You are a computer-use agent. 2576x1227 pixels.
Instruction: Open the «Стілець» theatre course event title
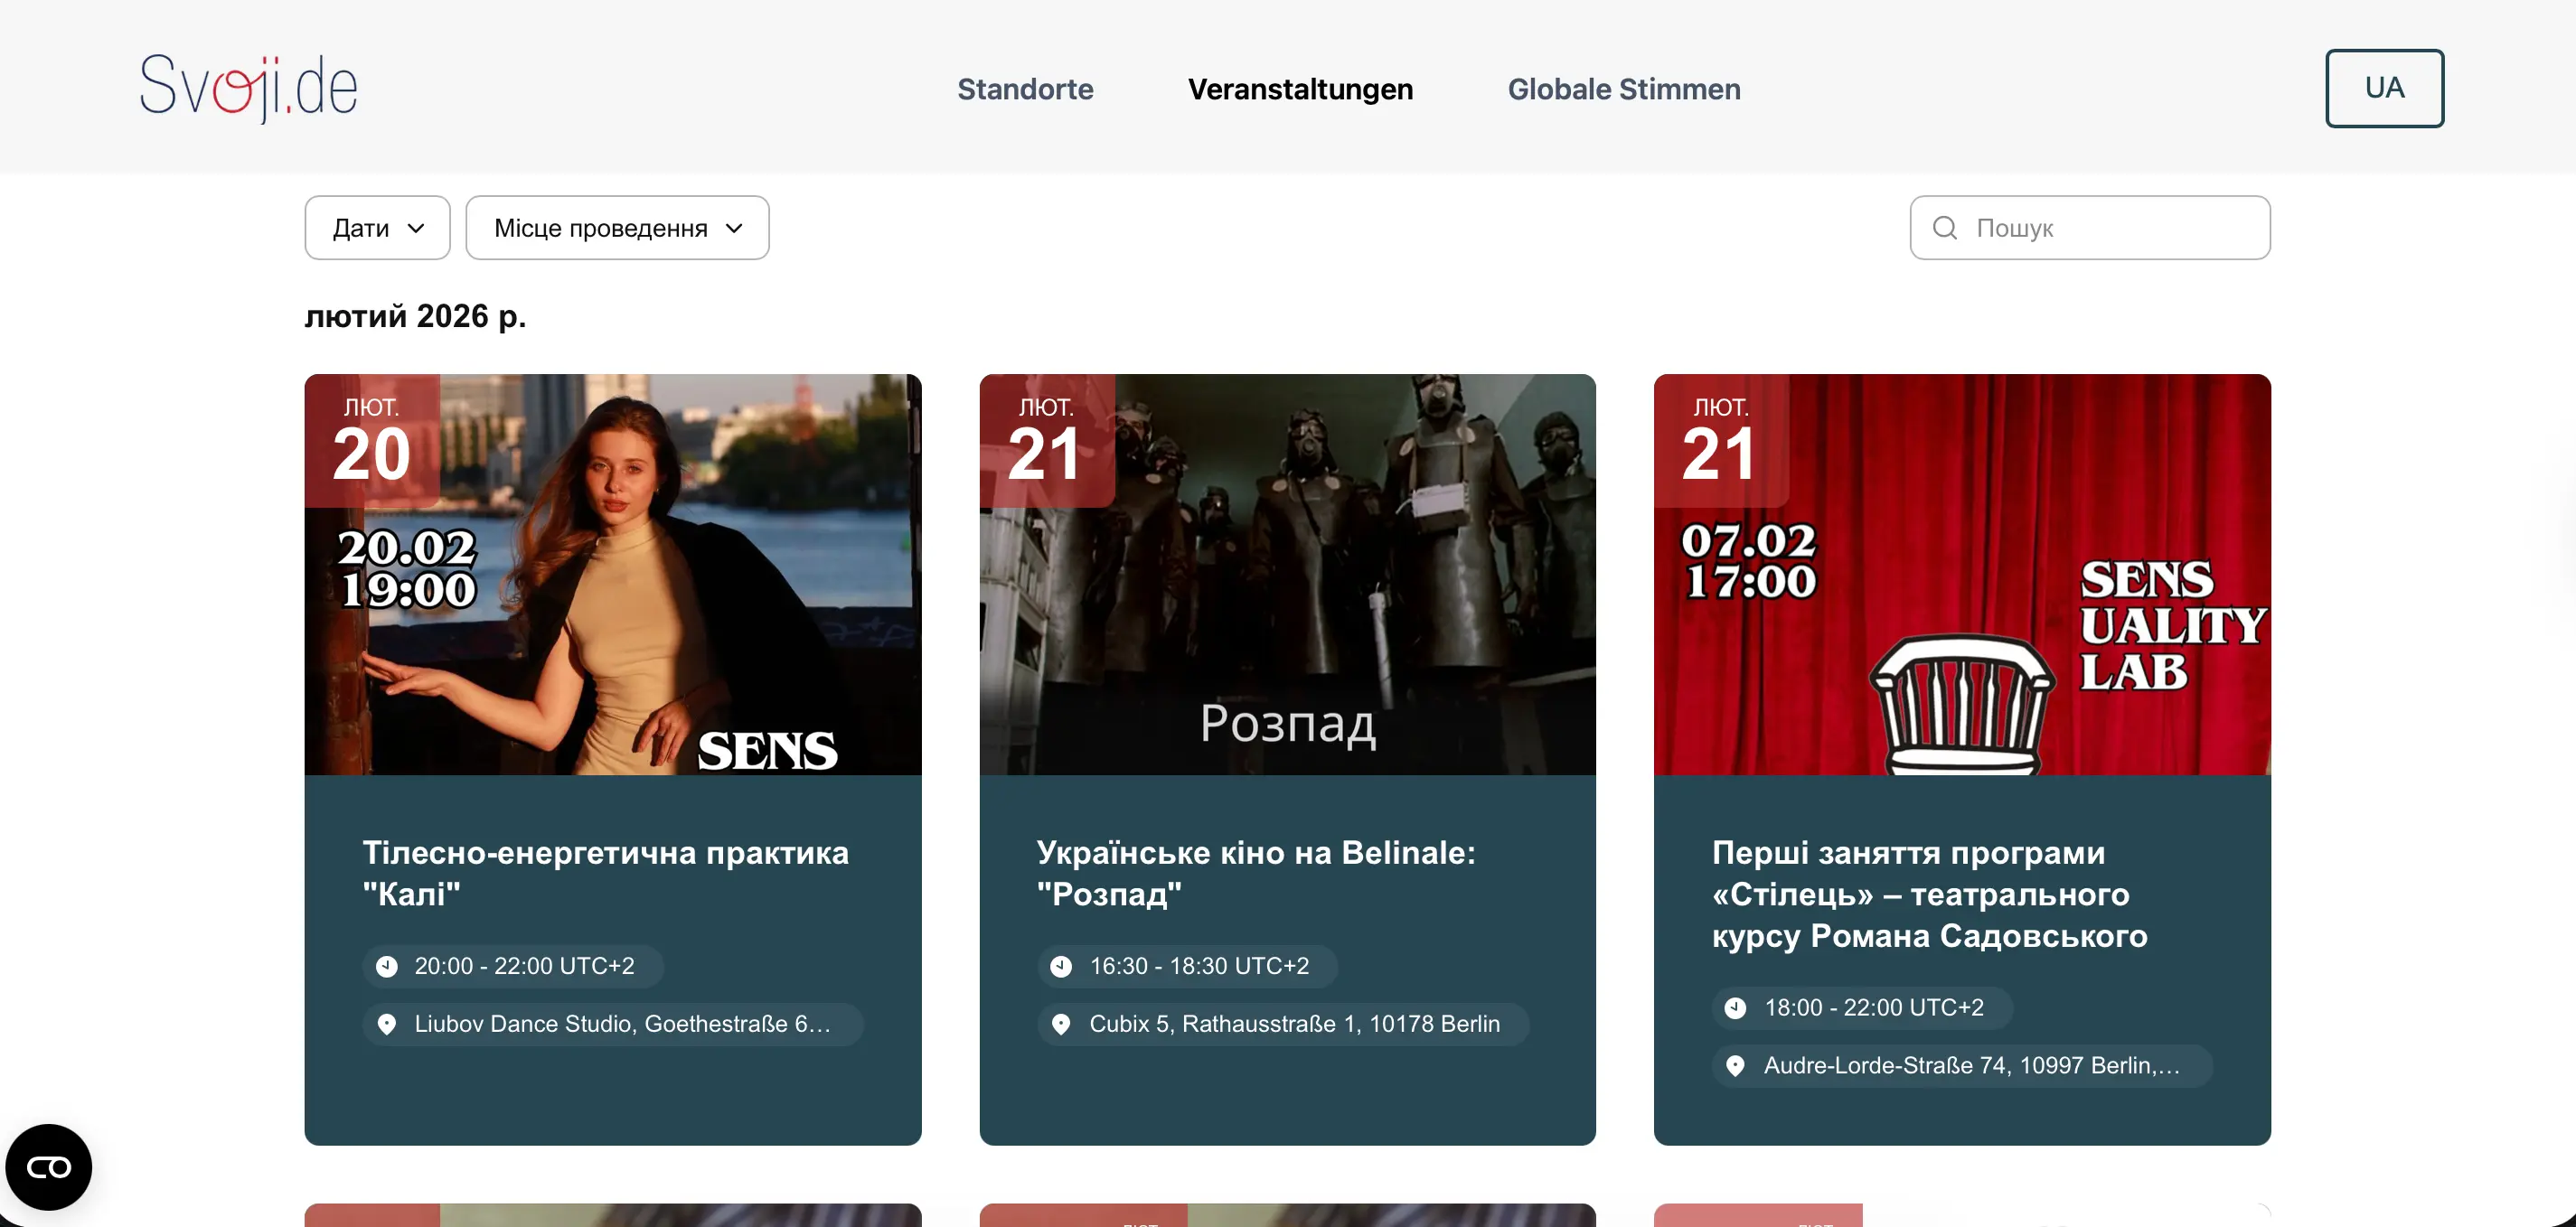pyautogui.click(x=1928, y=893)
